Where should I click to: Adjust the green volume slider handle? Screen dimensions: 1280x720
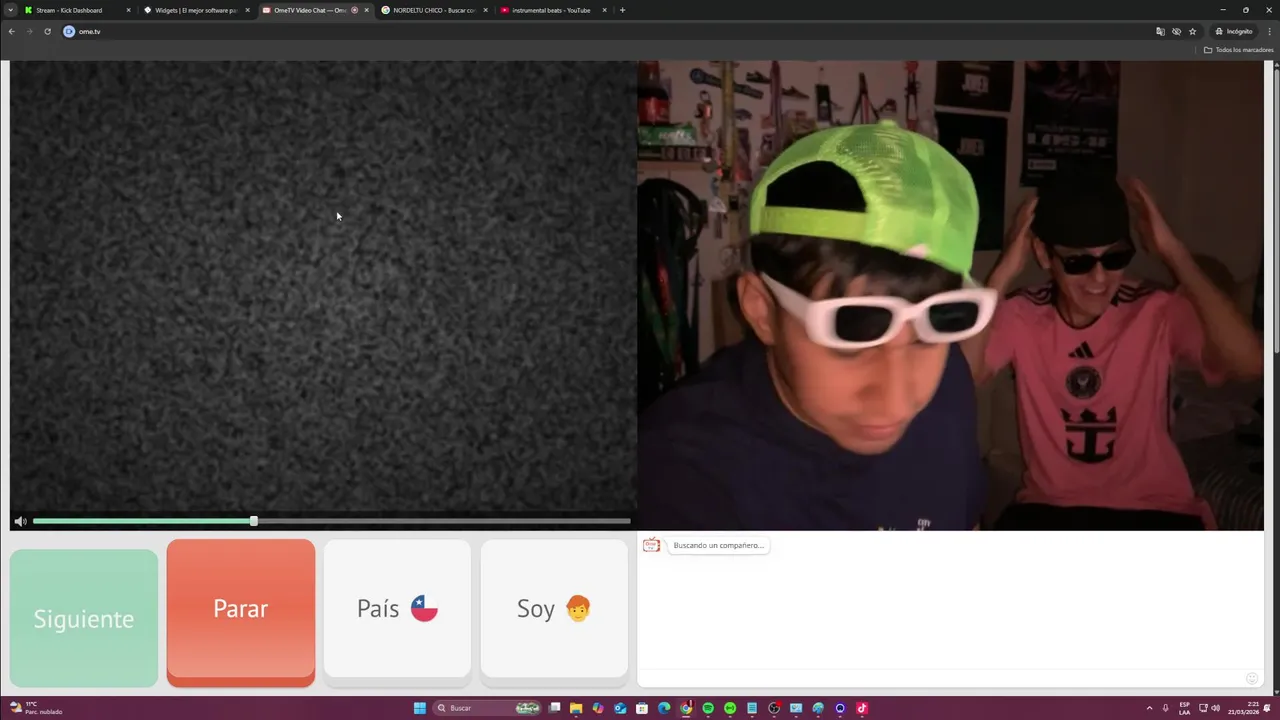click(253, 521)
